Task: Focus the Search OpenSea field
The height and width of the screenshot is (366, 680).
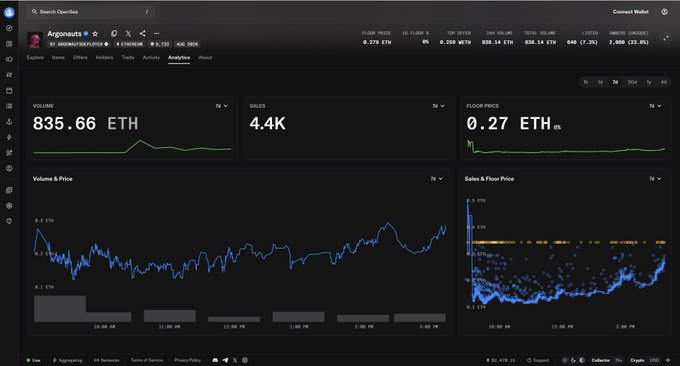Action: click(x=91, y=12)
